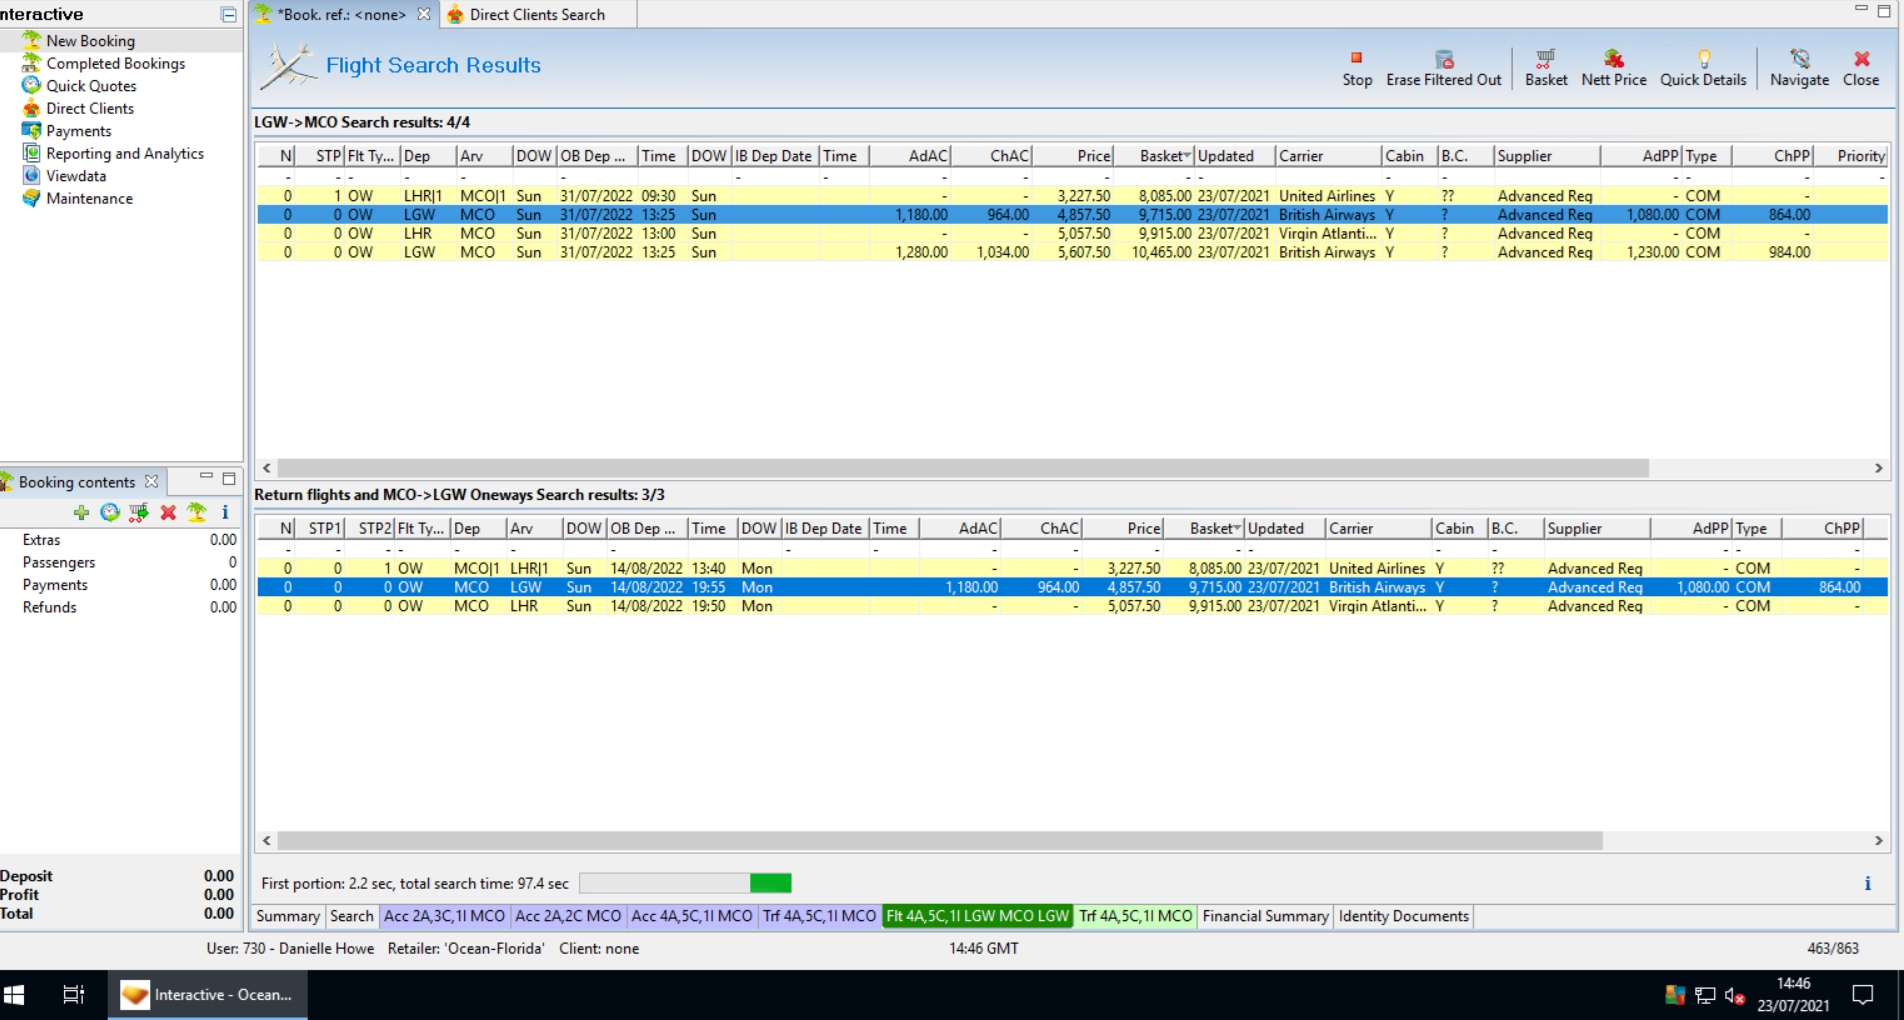The width and height of the screenshot is (1904, 1020).
Task: Open the light green Trf 4A,5C,1I MCO tab
Action: 1136,916
